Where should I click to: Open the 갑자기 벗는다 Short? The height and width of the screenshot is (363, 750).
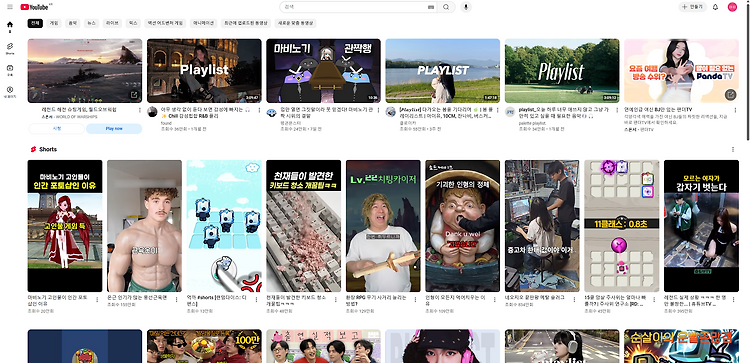tap(701, 226)
